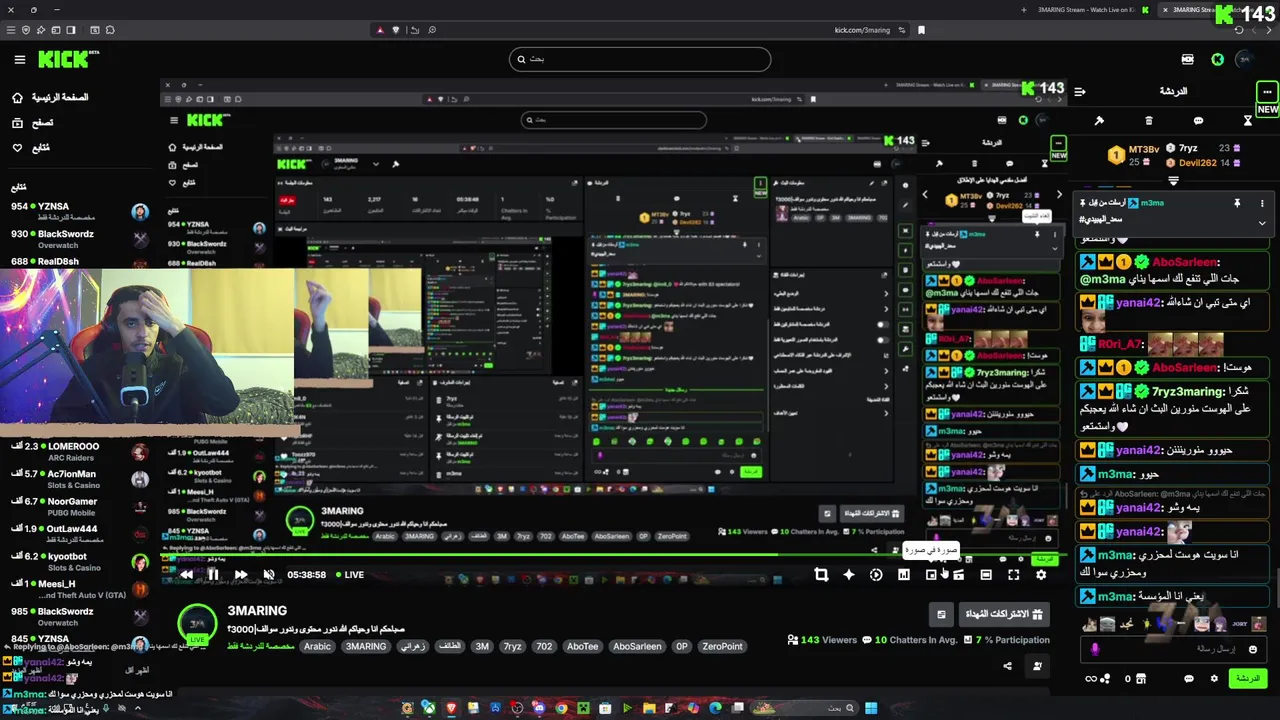Click the ZeroPoint stream tag
The width and height of the screenshot is (1280, 720).
722,647
